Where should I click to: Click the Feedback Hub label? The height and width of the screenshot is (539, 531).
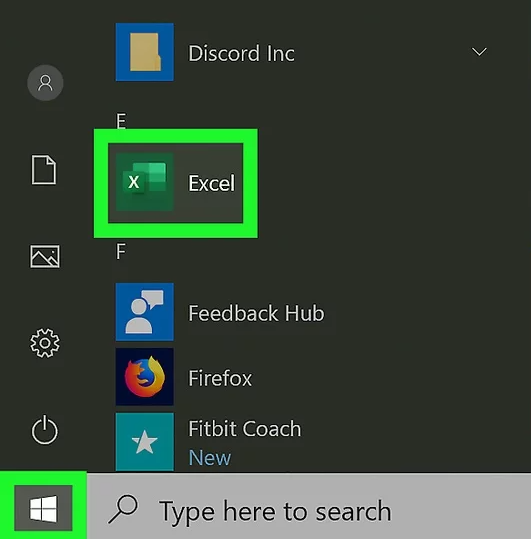click(256, 313)
